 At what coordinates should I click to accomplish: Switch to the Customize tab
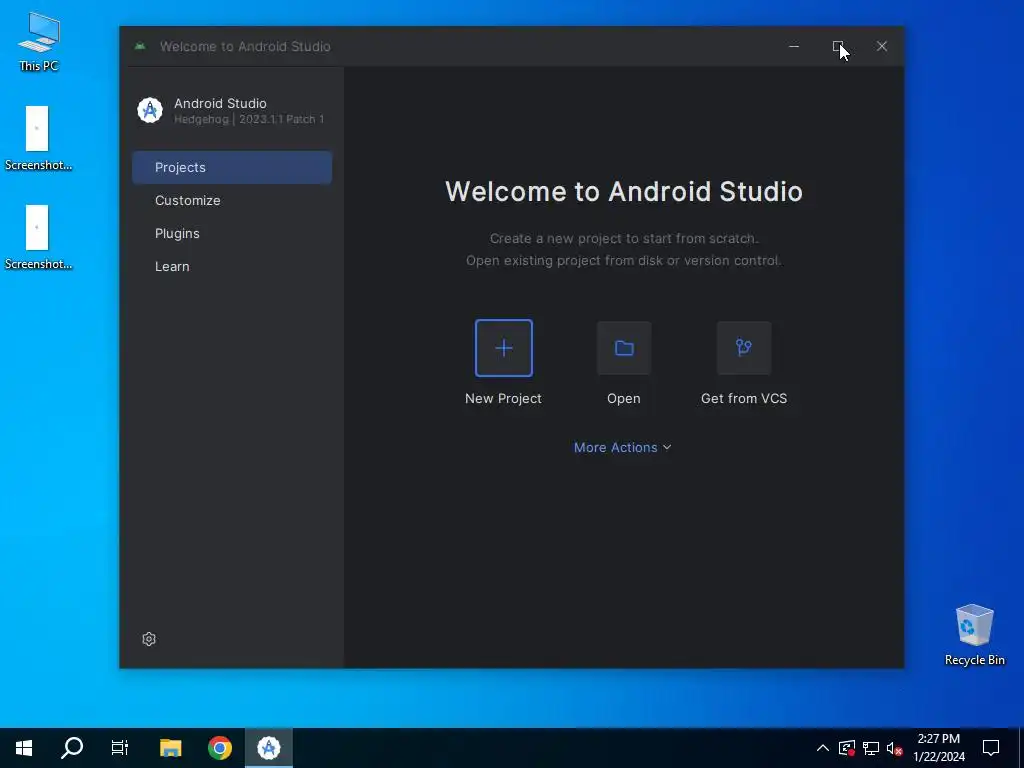[232, 200]
